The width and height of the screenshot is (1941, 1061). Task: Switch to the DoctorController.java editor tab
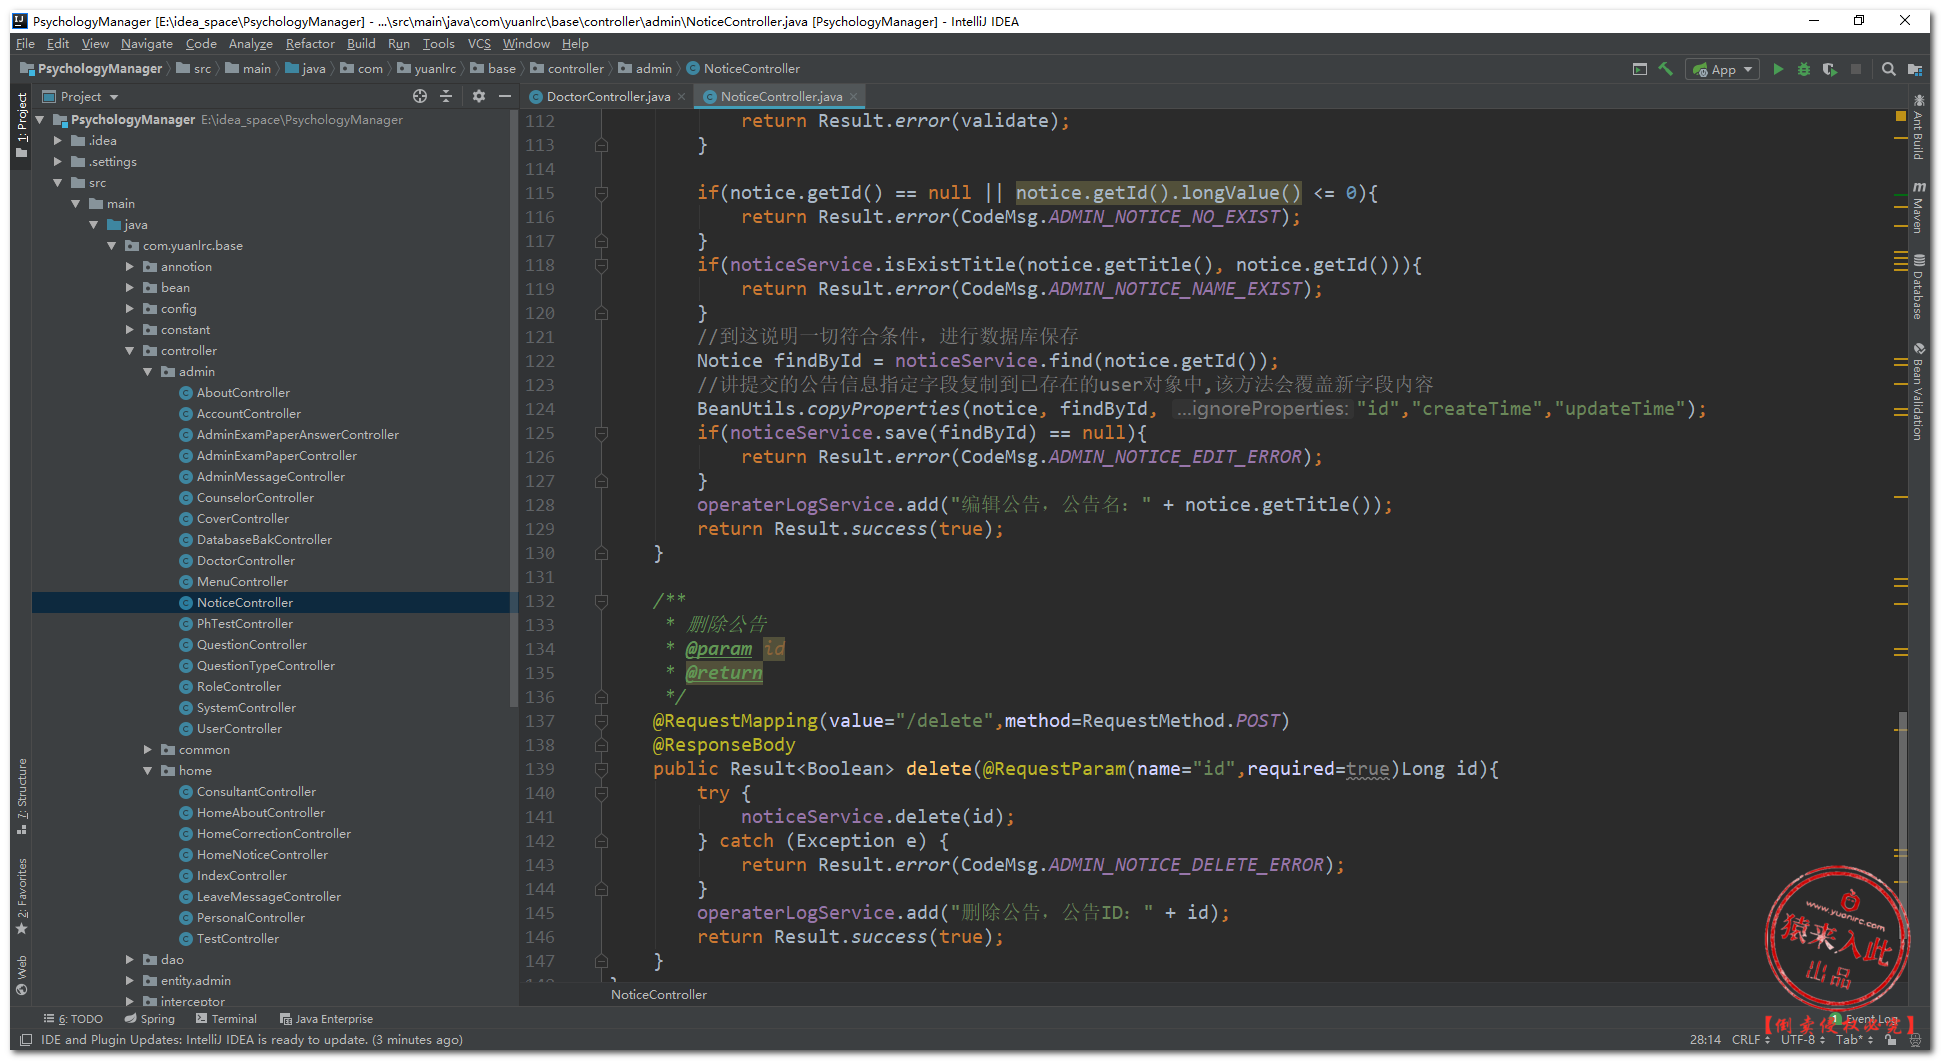pyautogui.click(x=607, y=97)
